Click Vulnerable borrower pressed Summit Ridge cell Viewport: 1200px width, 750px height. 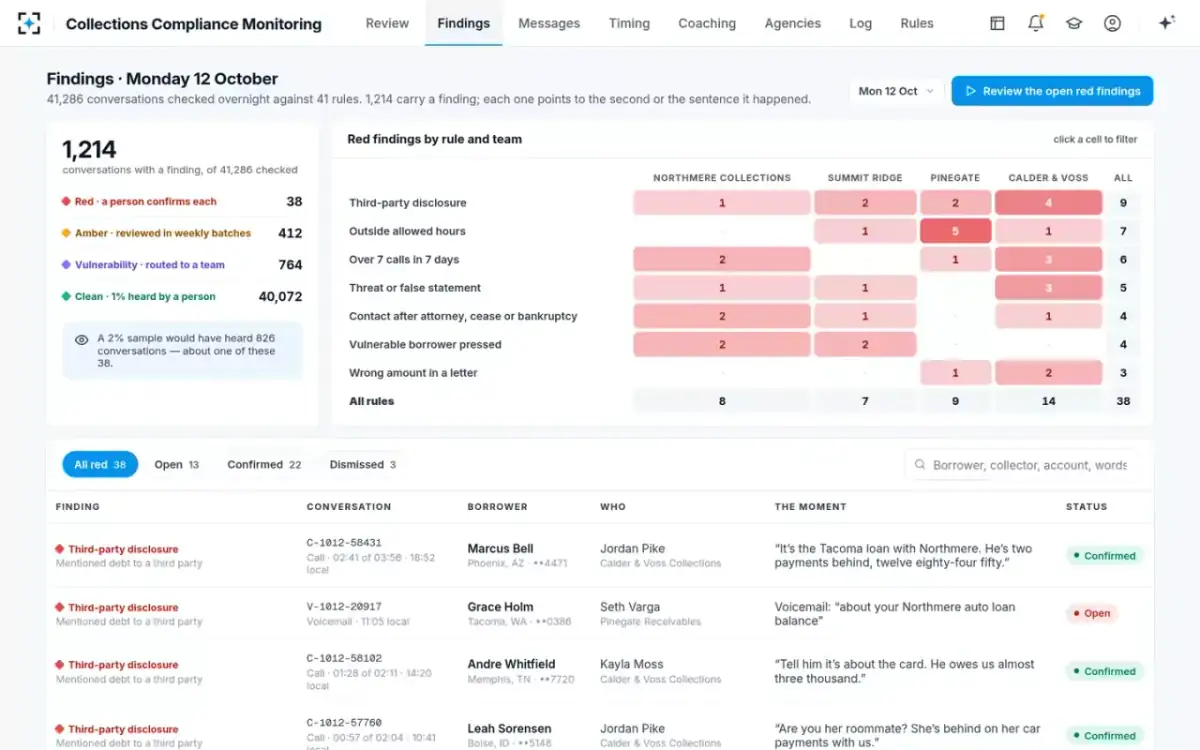(x=865, y=345)
